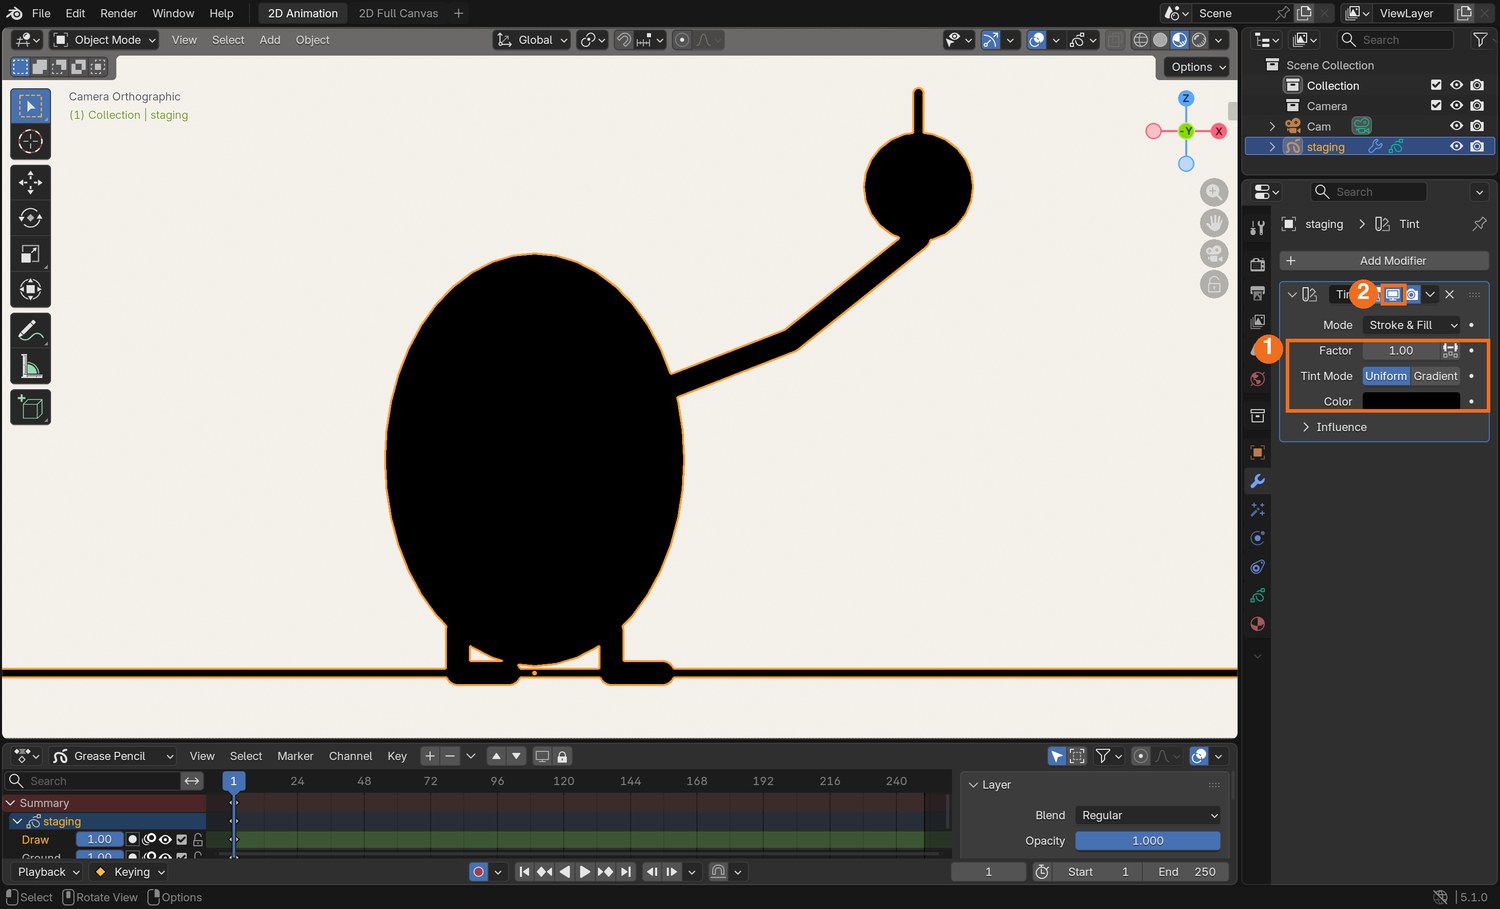1500x909 pixels.
Task: Uncheck the Camera collection checkbox
Action: pos(1436,106)
